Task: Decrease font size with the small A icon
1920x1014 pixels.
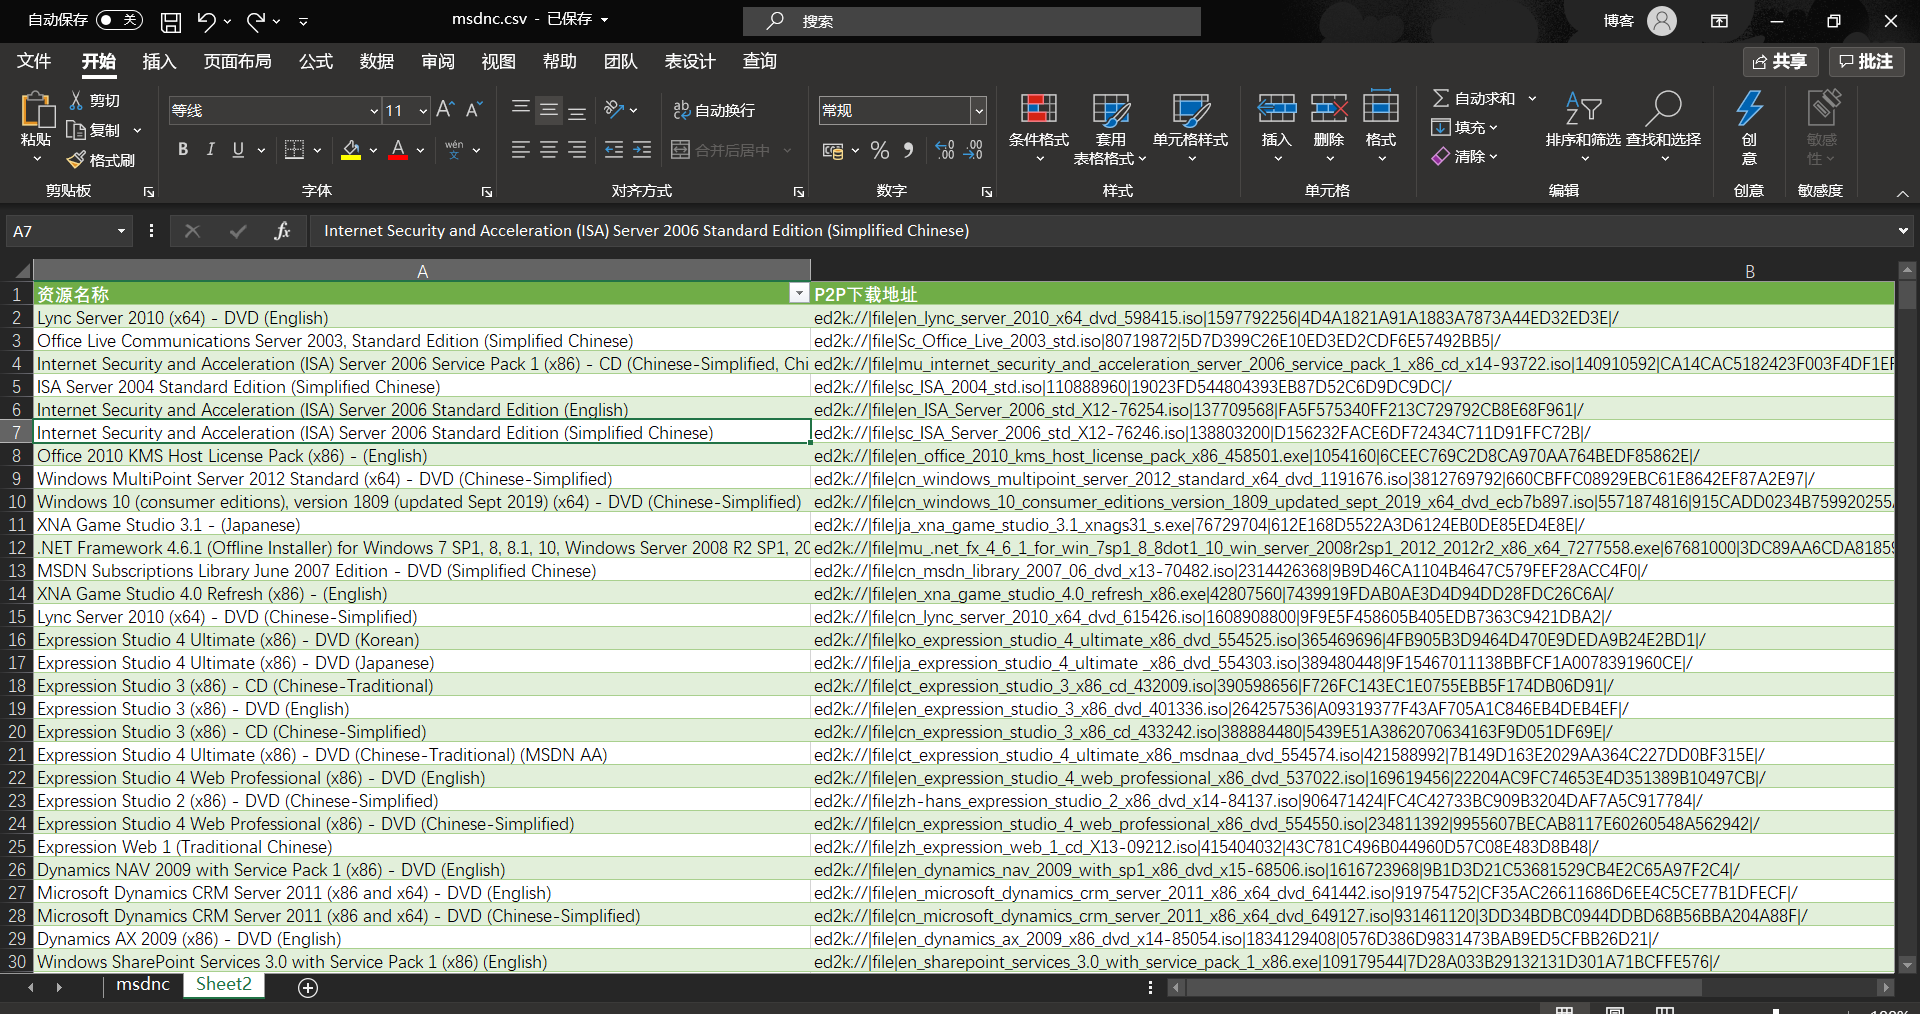Action: (x=474, y=109)
